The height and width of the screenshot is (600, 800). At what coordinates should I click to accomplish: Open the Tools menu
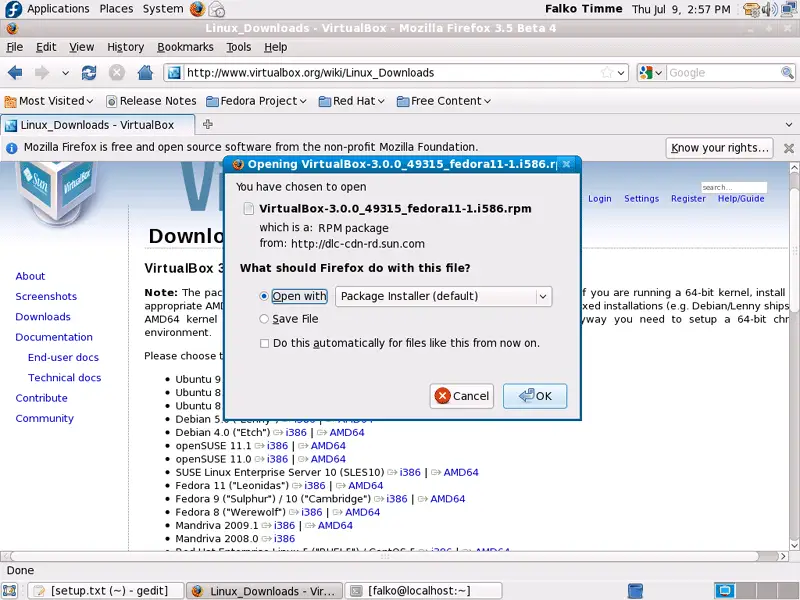(239, 47)
